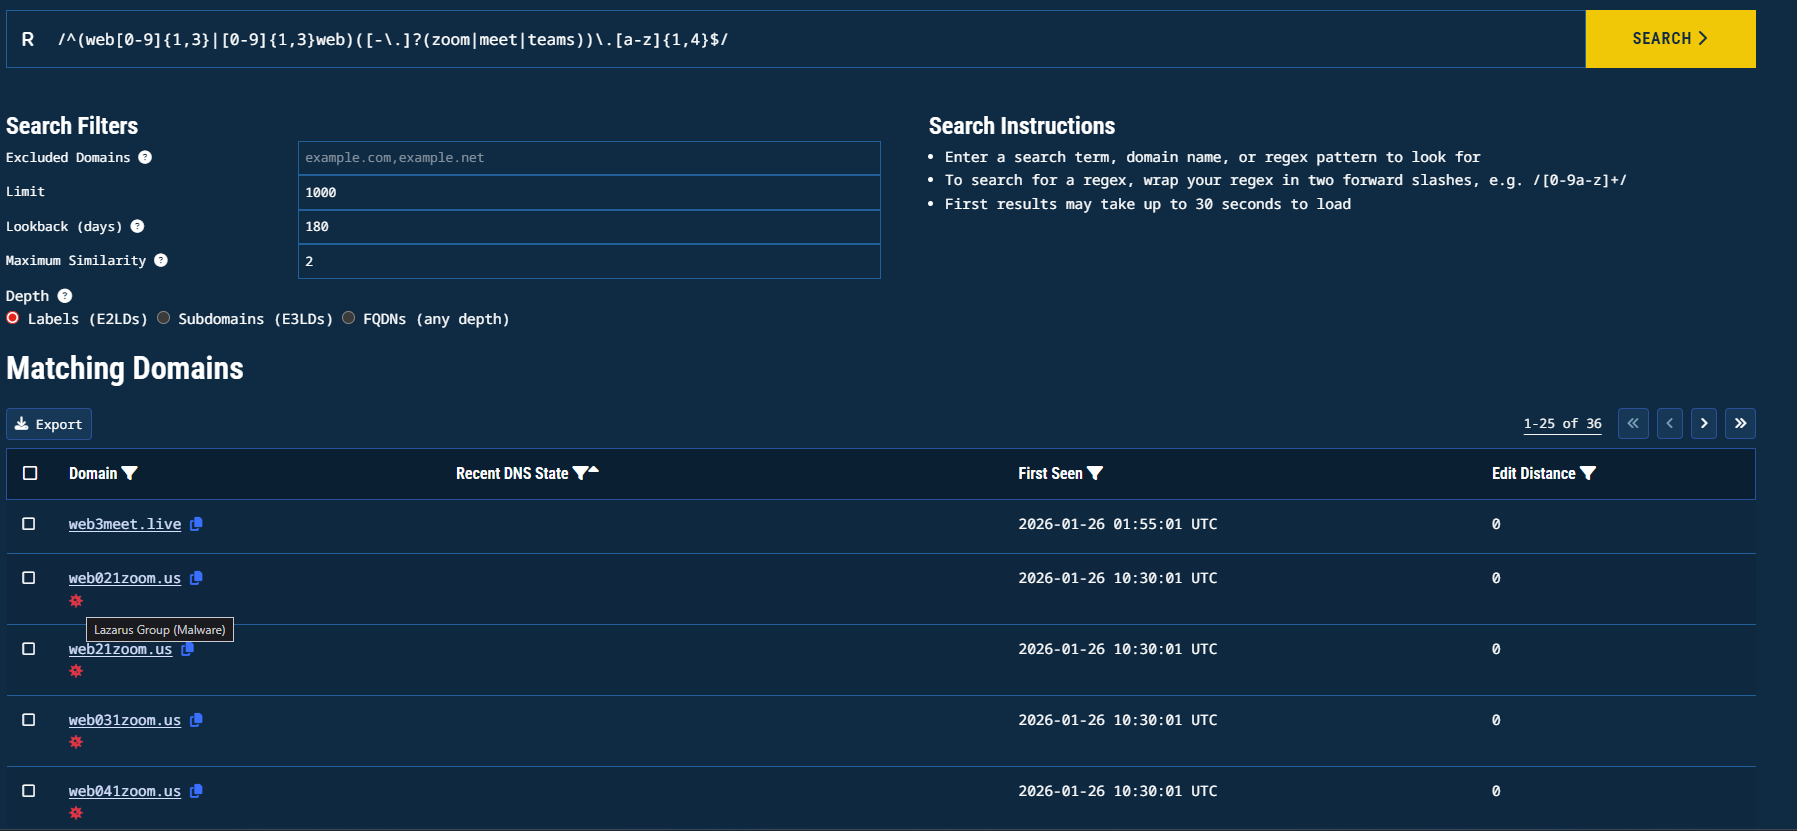The image size is (1797, 831).
Task: Copy the web041zoom.us domain via its icon
Action: point(196,791)
